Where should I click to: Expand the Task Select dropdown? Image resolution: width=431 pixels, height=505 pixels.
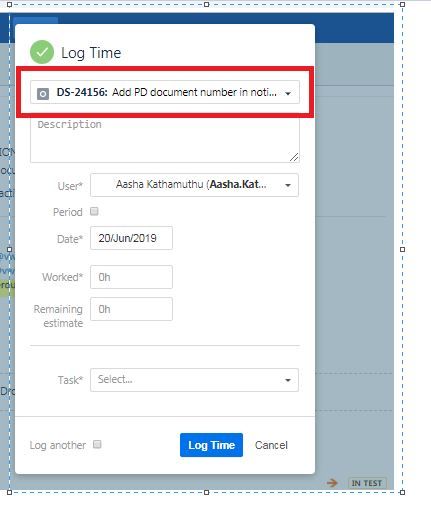click(x=194, y=380)
